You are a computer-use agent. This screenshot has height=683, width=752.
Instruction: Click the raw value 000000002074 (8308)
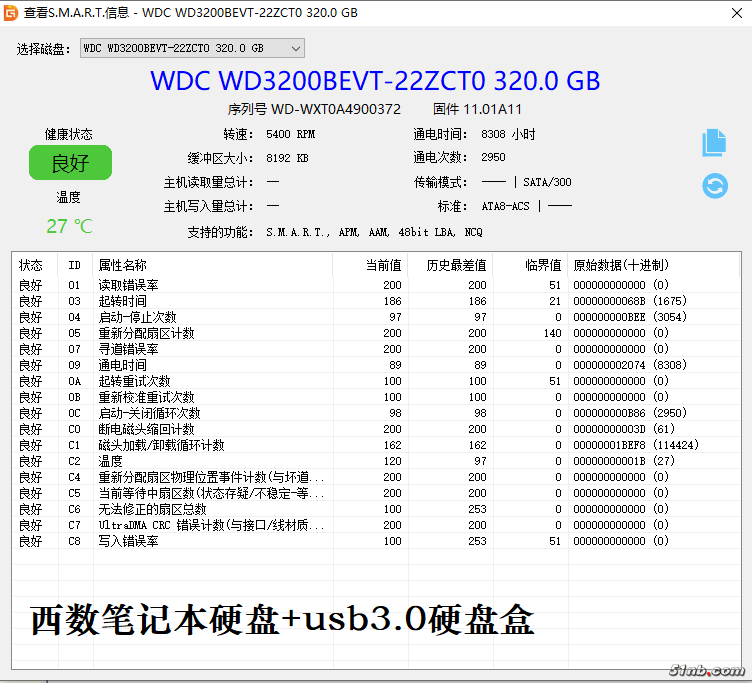pos(630,365)
